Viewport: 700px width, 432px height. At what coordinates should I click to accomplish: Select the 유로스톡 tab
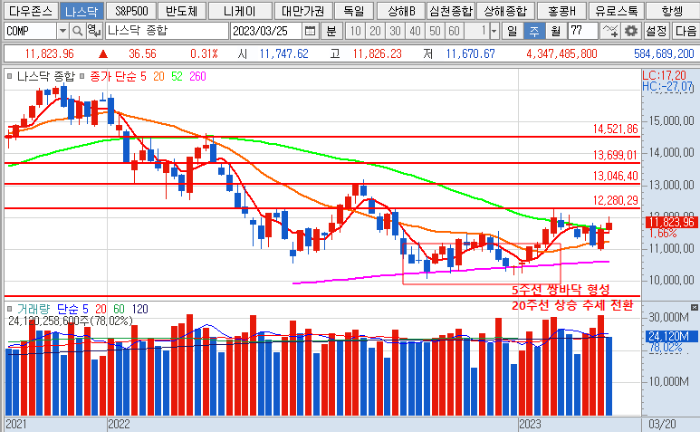[x=617, y=11]
